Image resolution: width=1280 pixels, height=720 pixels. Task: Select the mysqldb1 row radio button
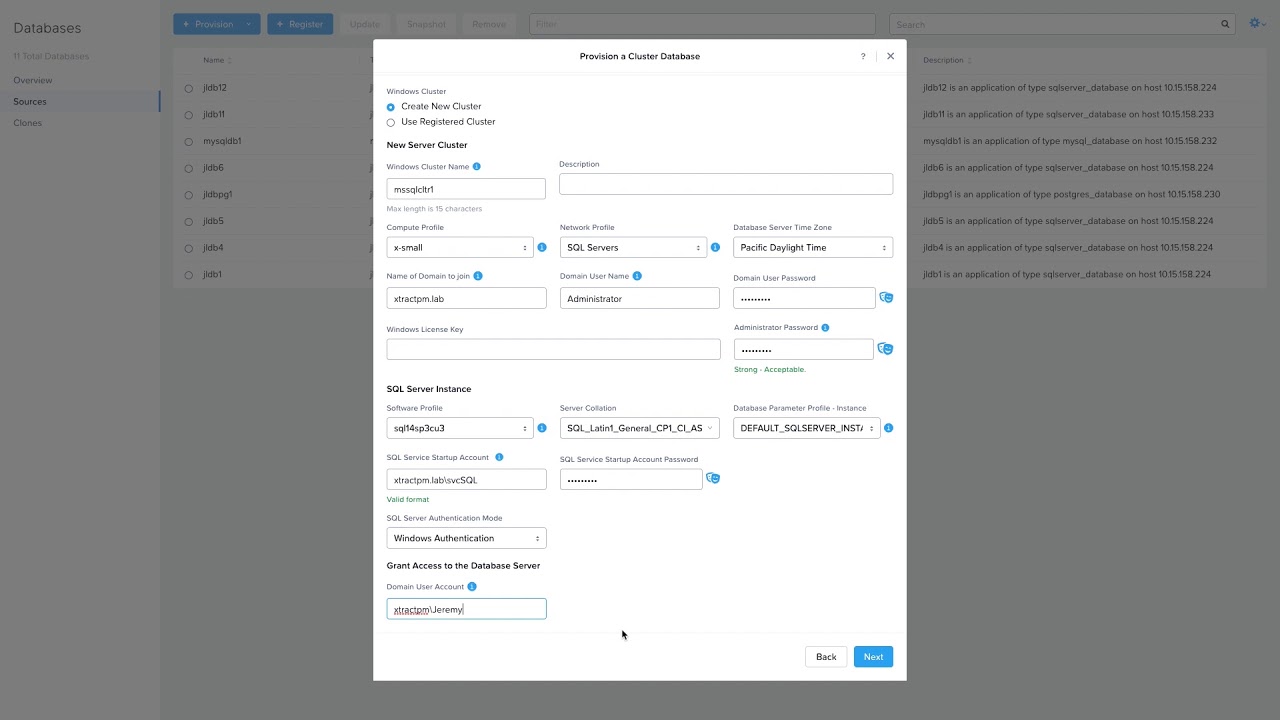188,142
